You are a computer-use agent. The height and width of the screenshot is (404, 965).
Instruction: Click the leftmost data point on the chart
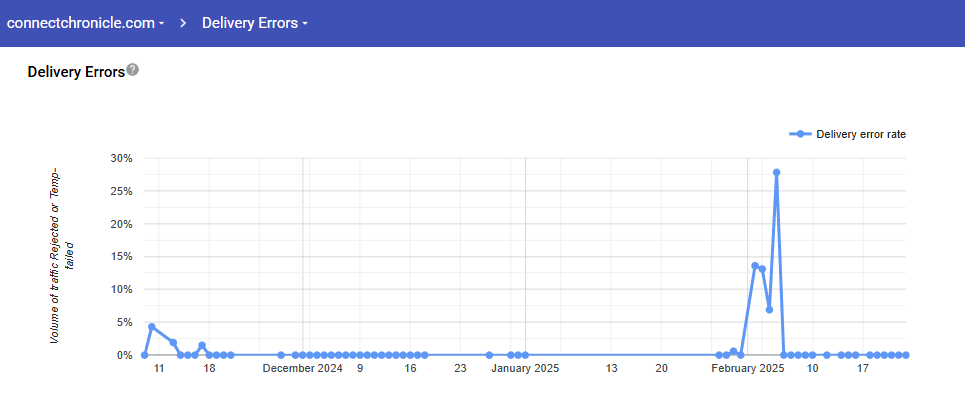(145, 355)
